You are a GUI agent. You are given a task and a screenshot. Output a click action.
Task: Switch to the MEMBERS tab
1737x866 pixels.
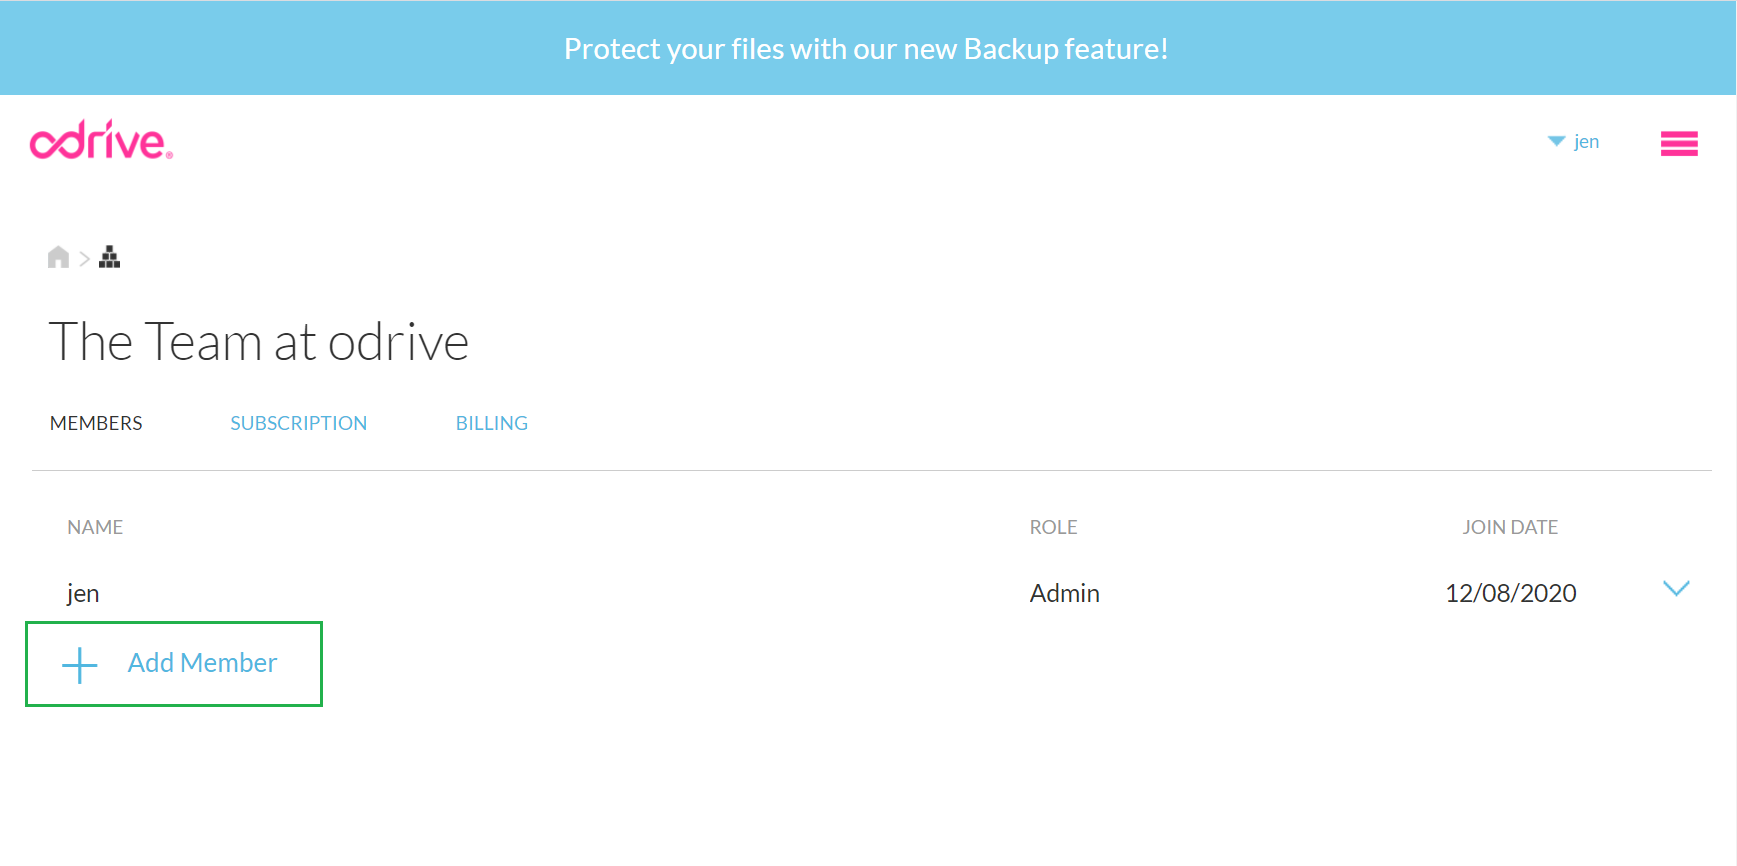[96, 423]
